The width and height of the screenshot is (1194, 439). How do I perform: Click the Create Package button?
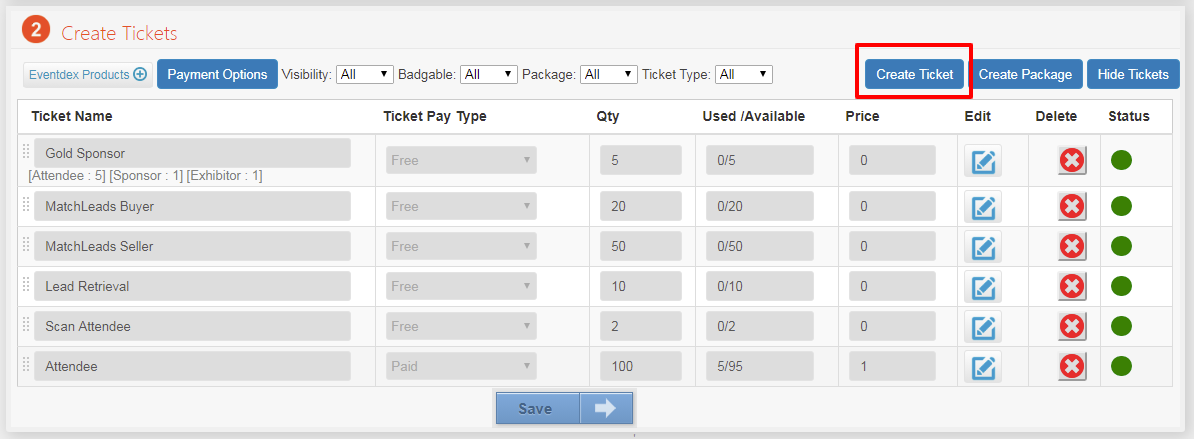coord(1025,74)
